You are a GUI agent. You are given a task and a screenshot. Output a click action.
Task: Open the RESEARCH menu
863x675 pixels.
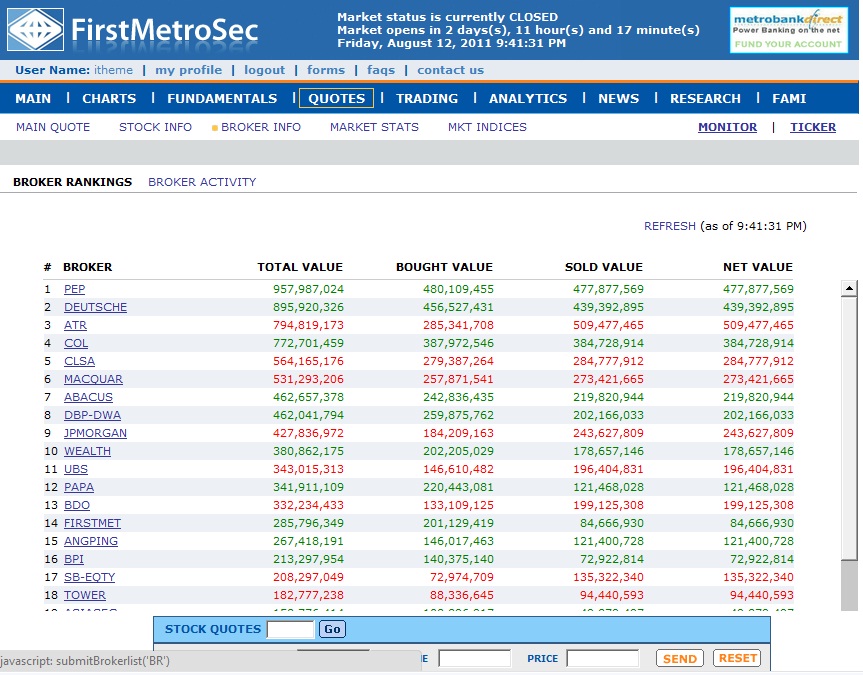(x=705, y=99)
